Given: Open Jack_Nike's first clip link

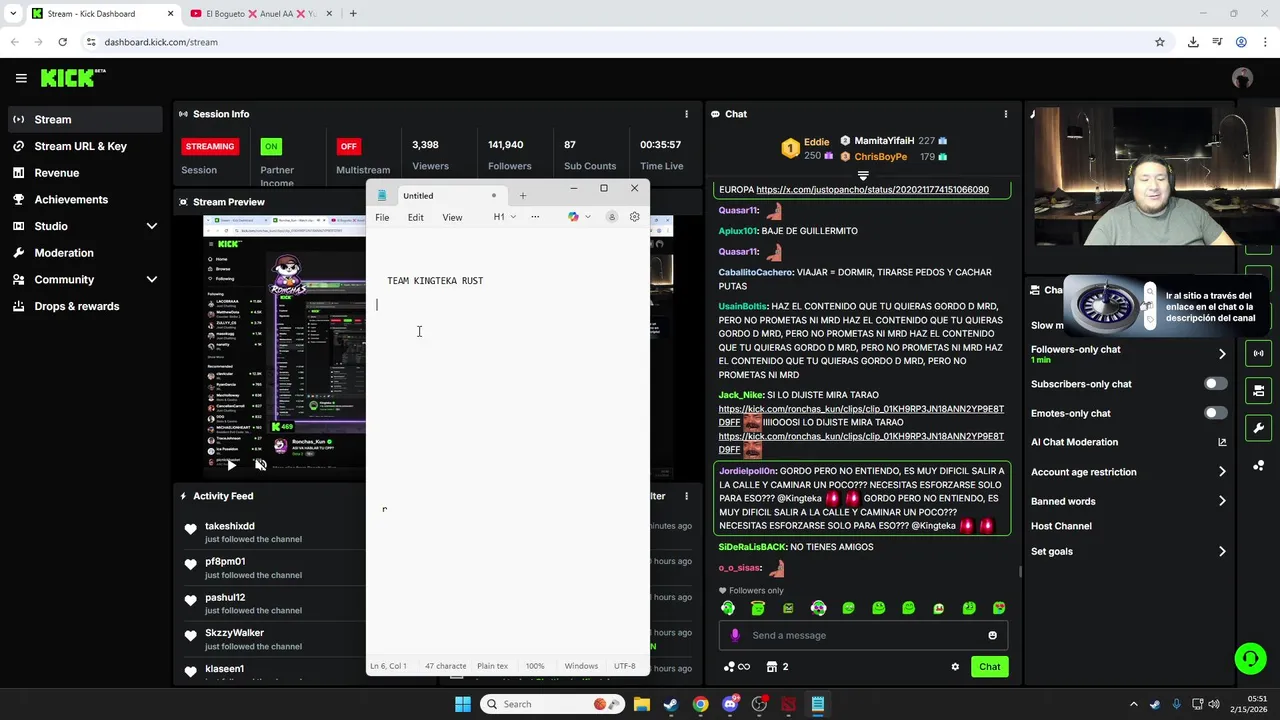Looking at the screenshot, I should click(x=861, y=415).
